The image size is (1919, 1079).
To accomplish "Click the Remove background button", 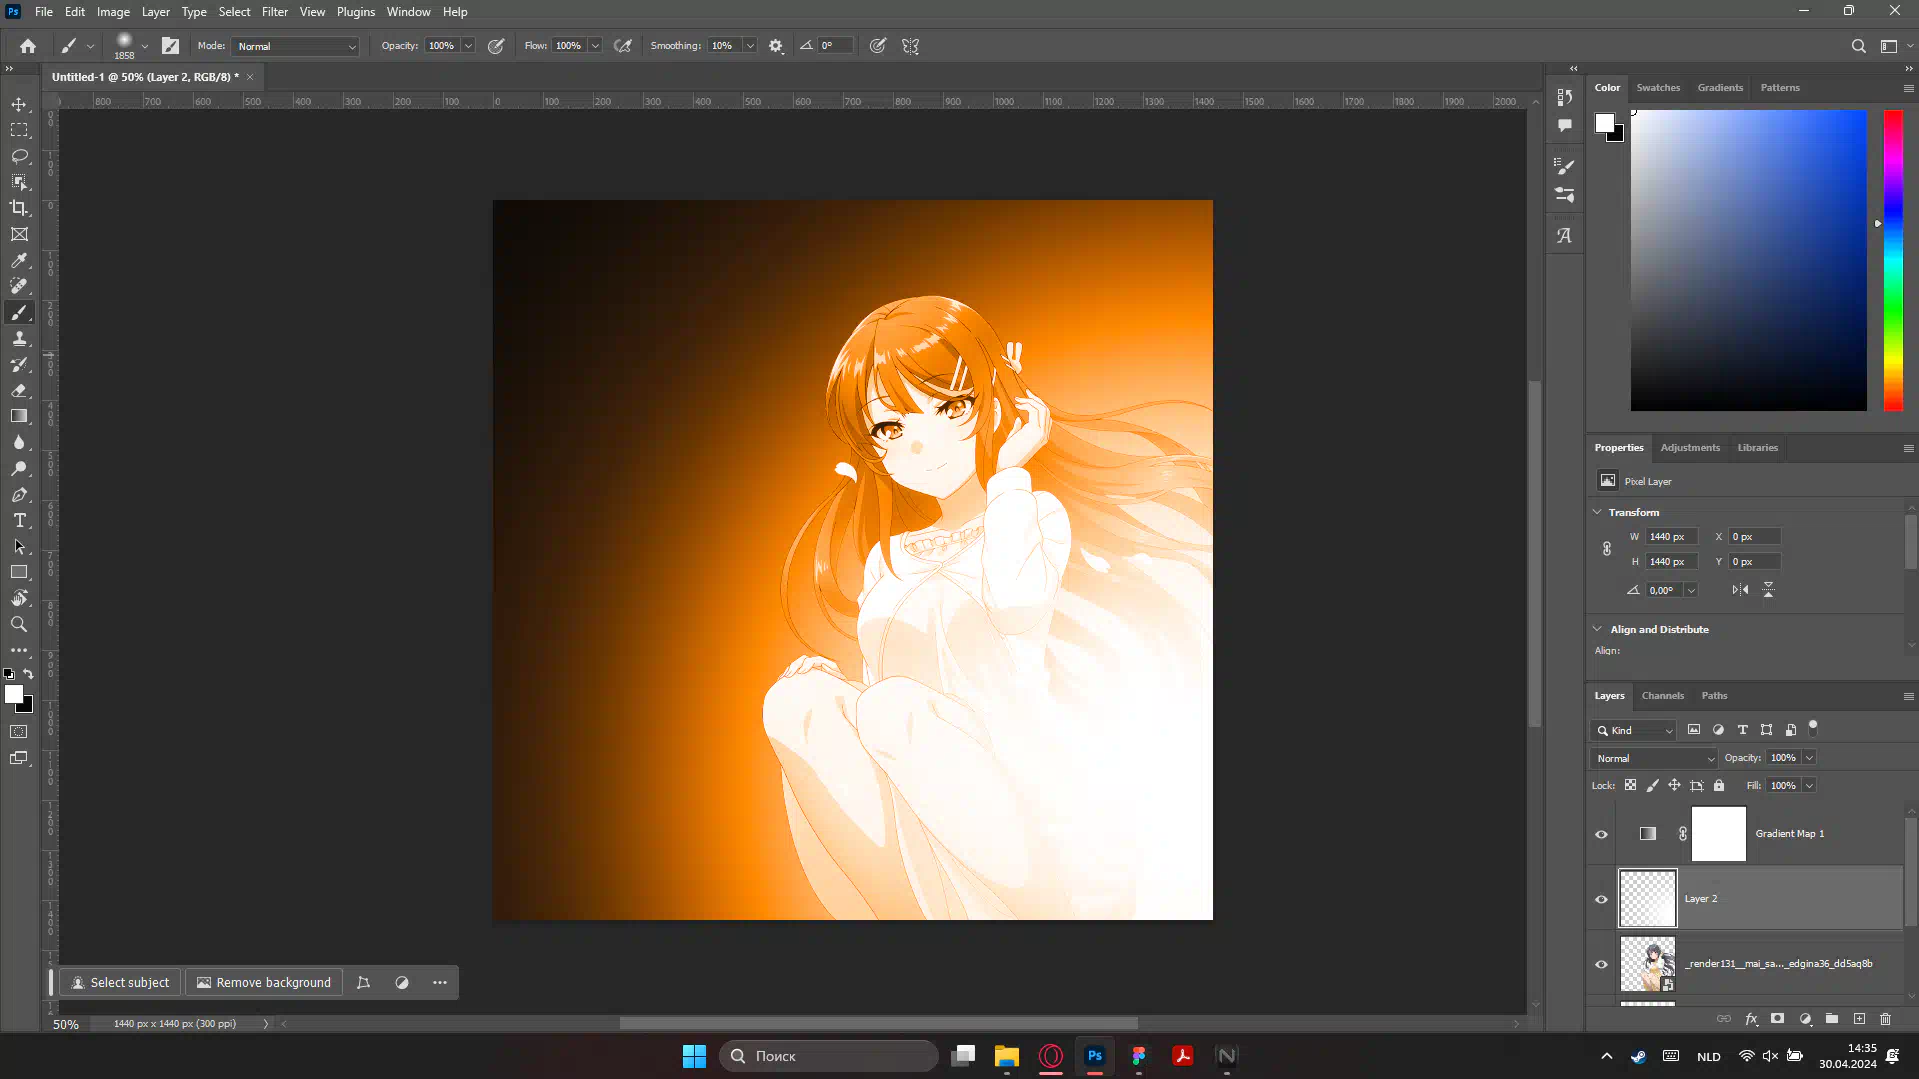I will click(264, 982).
